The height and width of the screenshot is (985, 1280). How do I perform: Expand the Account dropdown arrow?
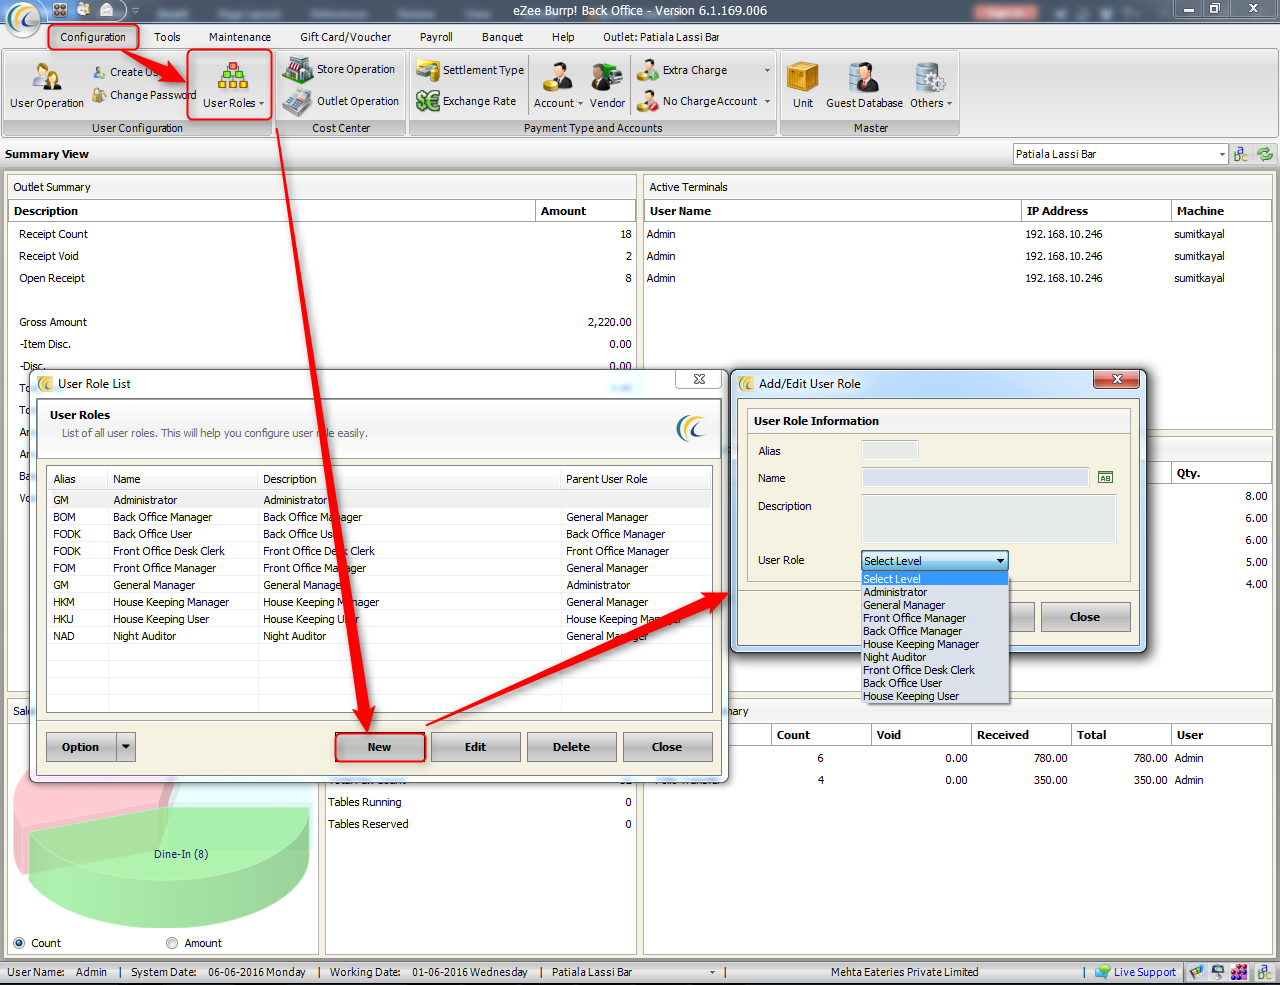coord(580,104)
